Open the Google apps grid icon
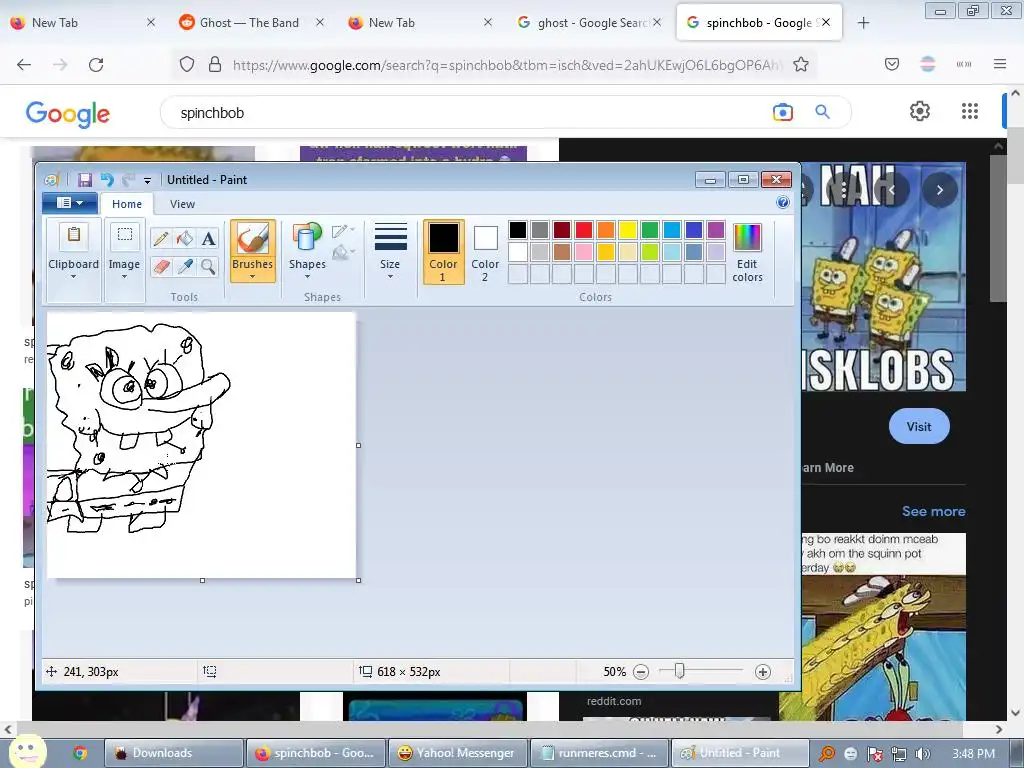Viewport: 1024px width, 768px height. 970,111
